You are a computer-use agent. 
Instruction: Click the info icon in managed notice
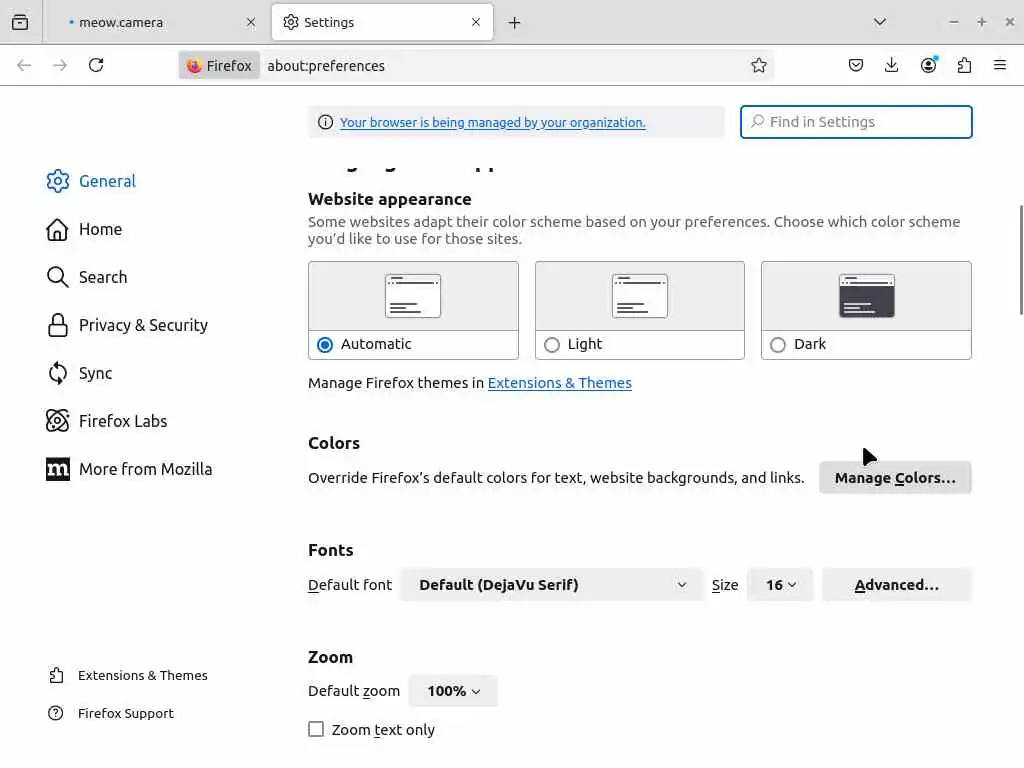(x=325, y=122)
